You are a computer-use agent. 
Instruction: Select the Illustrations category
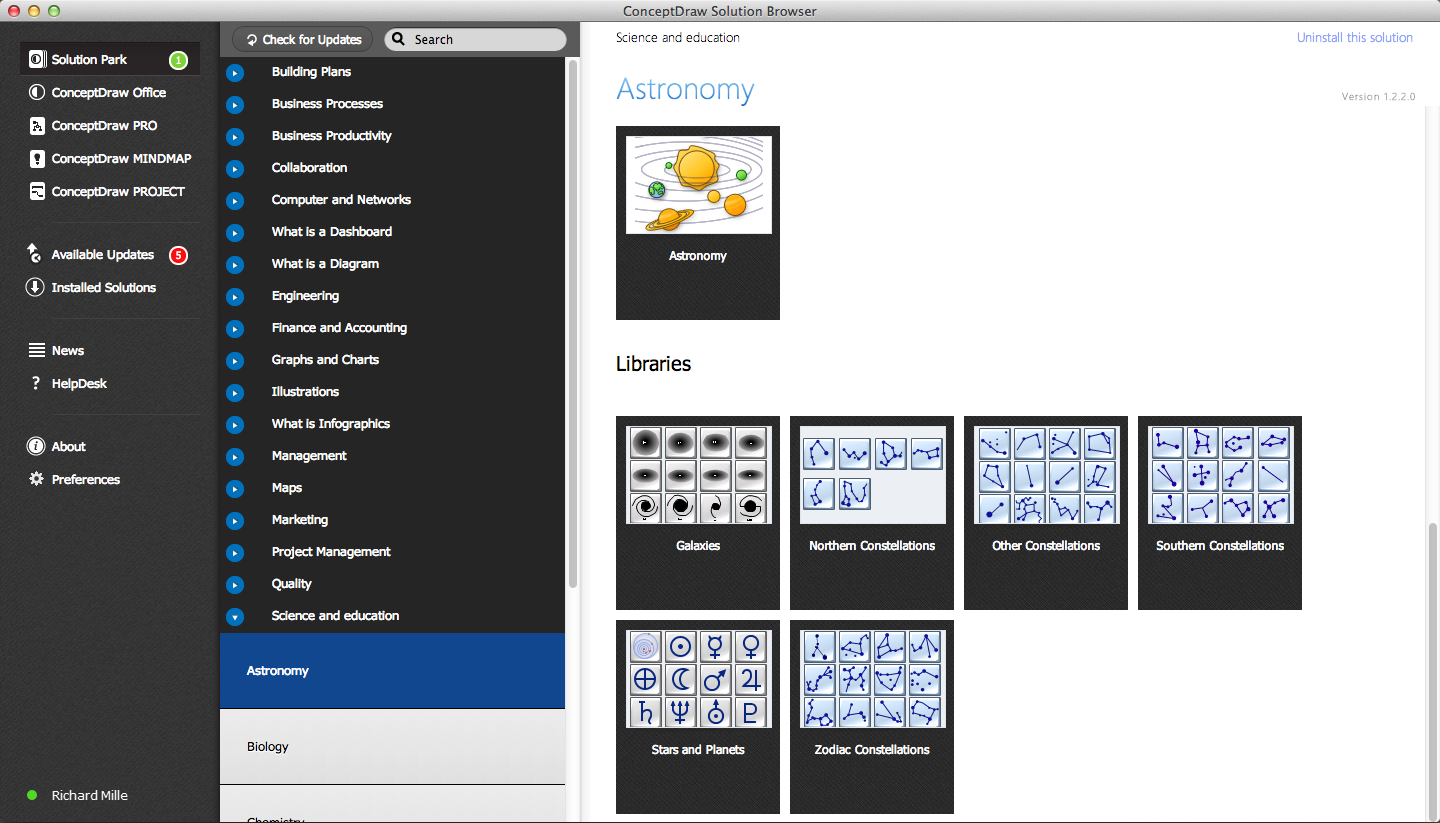[x=306, y=392]
